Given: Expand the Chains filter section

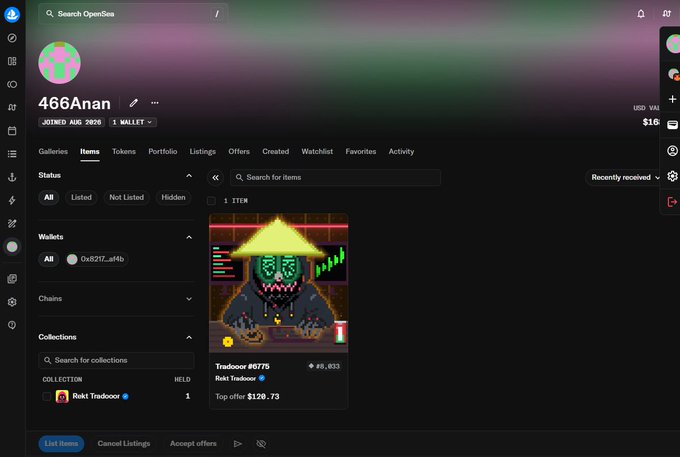Looking at the screenshot, I should click(x=189, y=299).
